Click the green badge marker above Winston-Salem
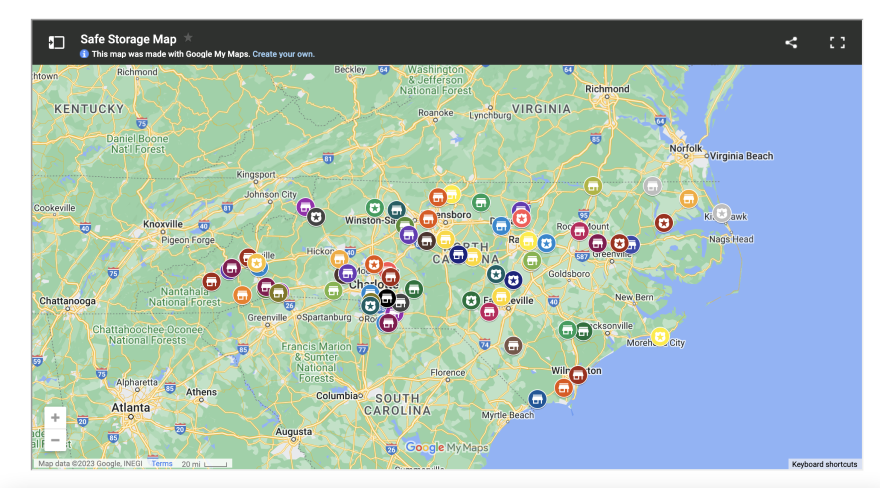Screen dimensions: 880x488 (x=374, y=208)
